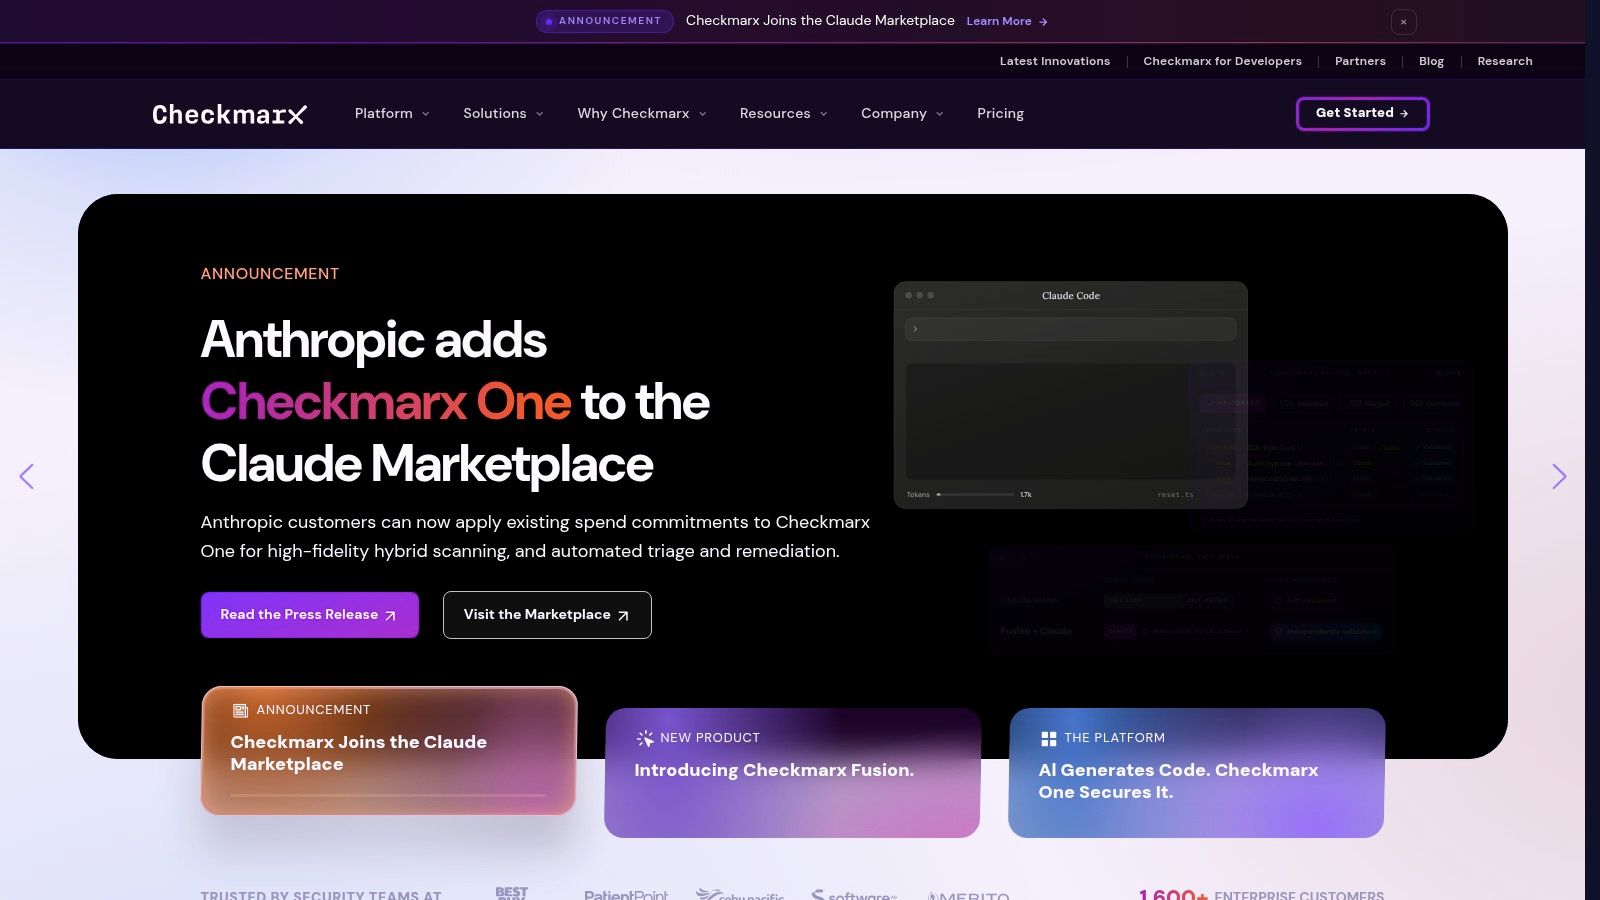Expand the Platform menu
This screenshot has width=1600, height=900.
[x=392, y=113]
